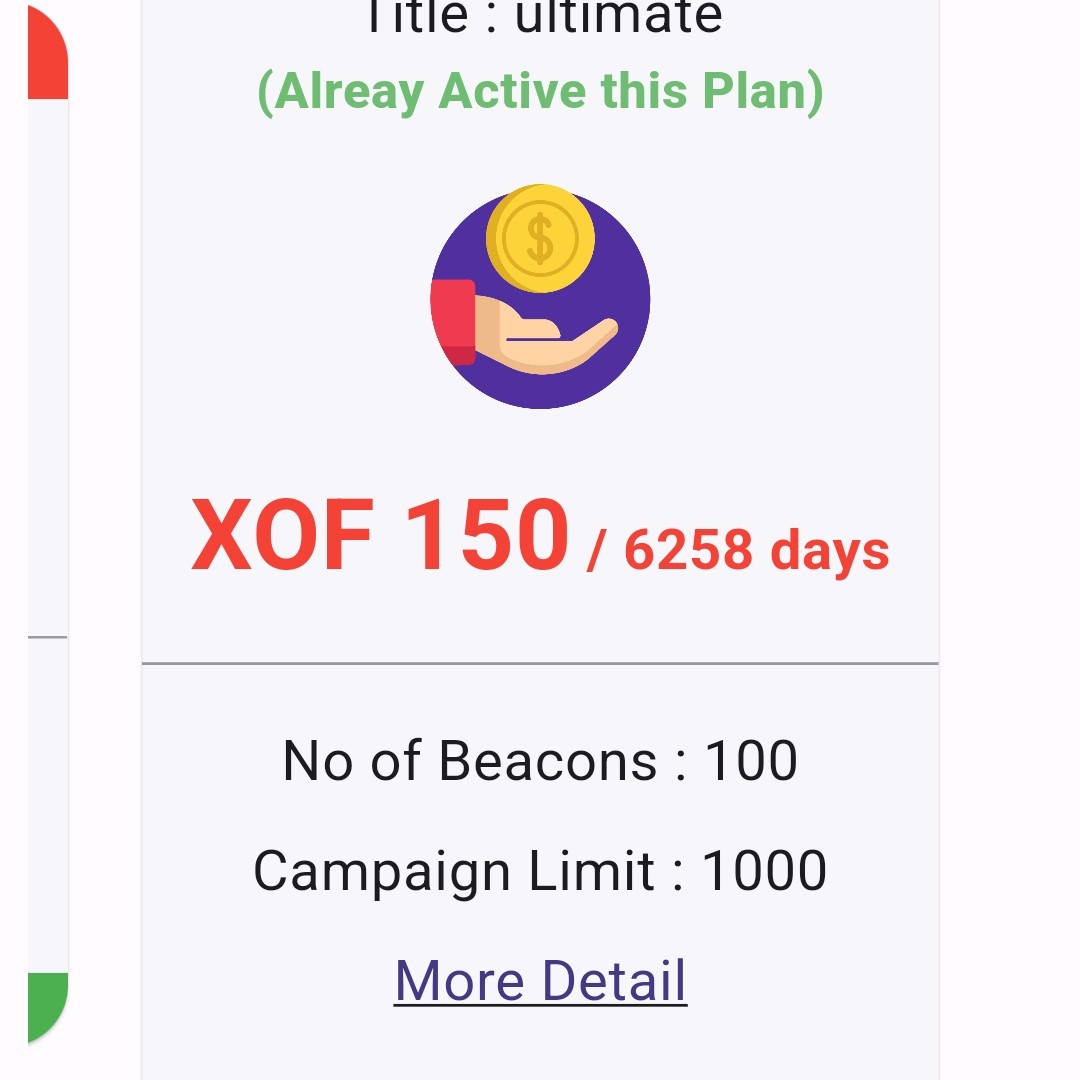Click the '/ 6258 days' duration text
Image resolution: width=1080 pixels, height=1080 pixels.
tap(738, 550)
